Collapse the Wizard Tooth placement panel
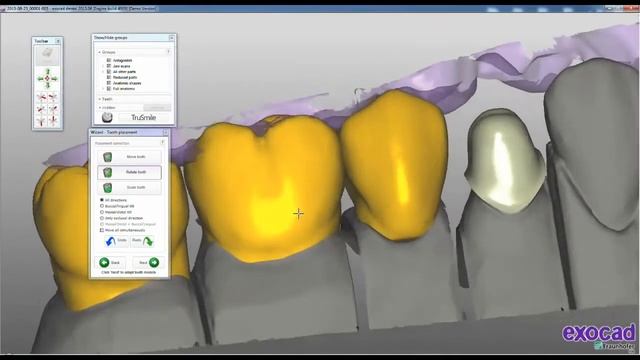640x360 pixels. click(x=165, y=132)
